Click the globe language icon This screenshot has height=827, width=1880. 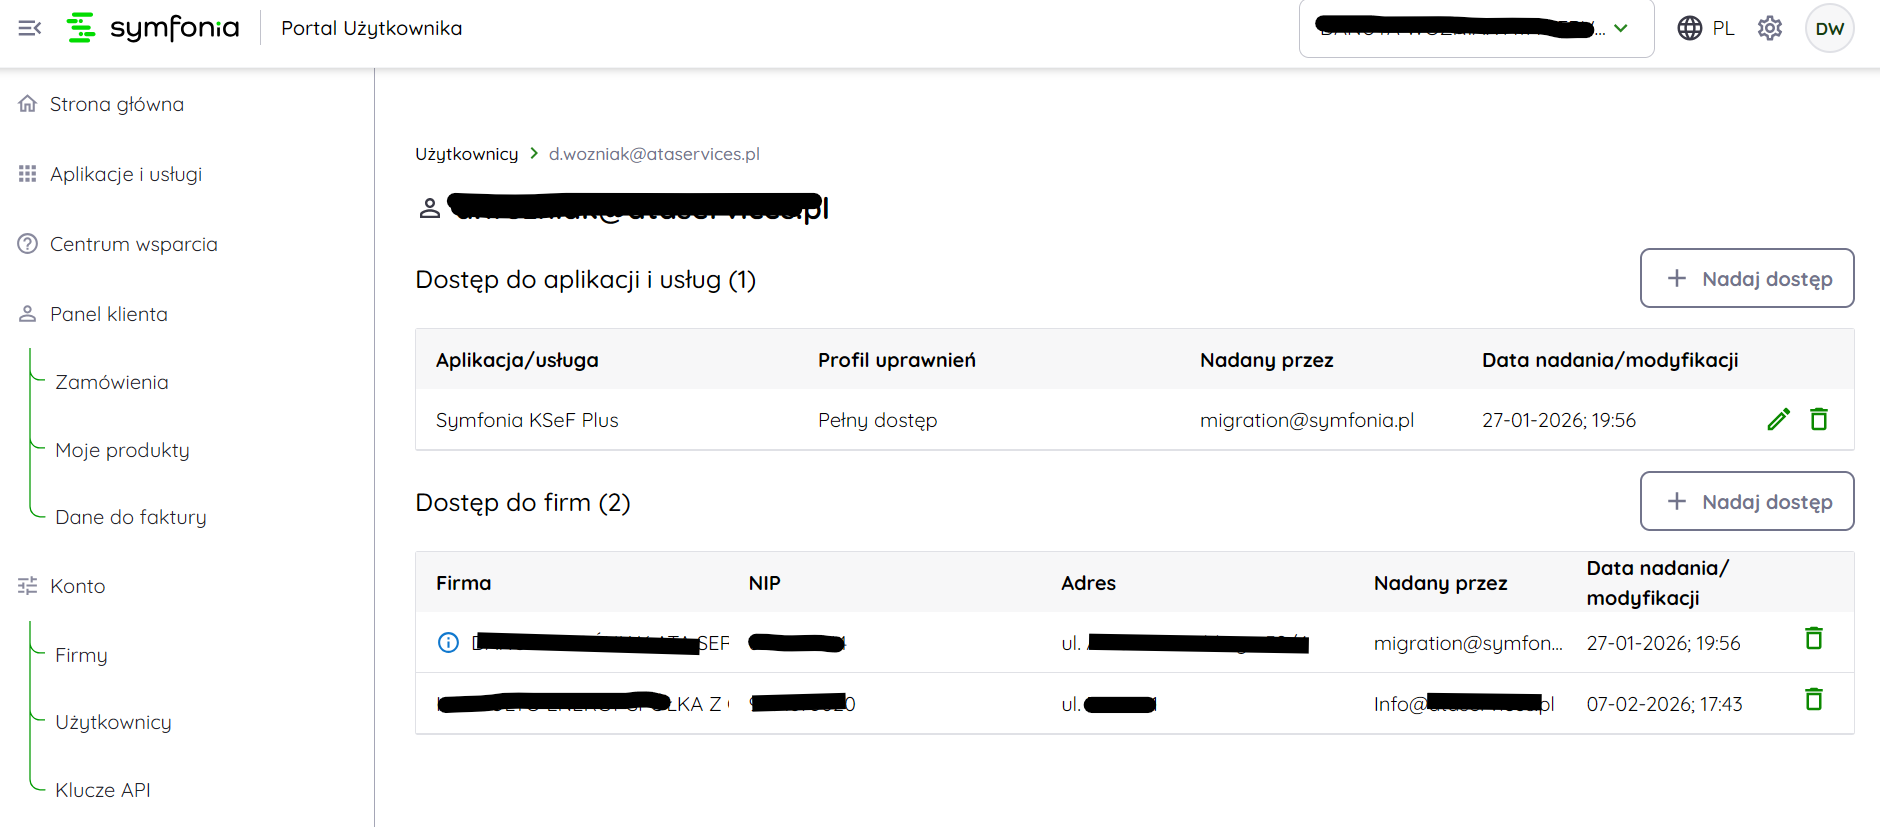tap(1690, 28)
